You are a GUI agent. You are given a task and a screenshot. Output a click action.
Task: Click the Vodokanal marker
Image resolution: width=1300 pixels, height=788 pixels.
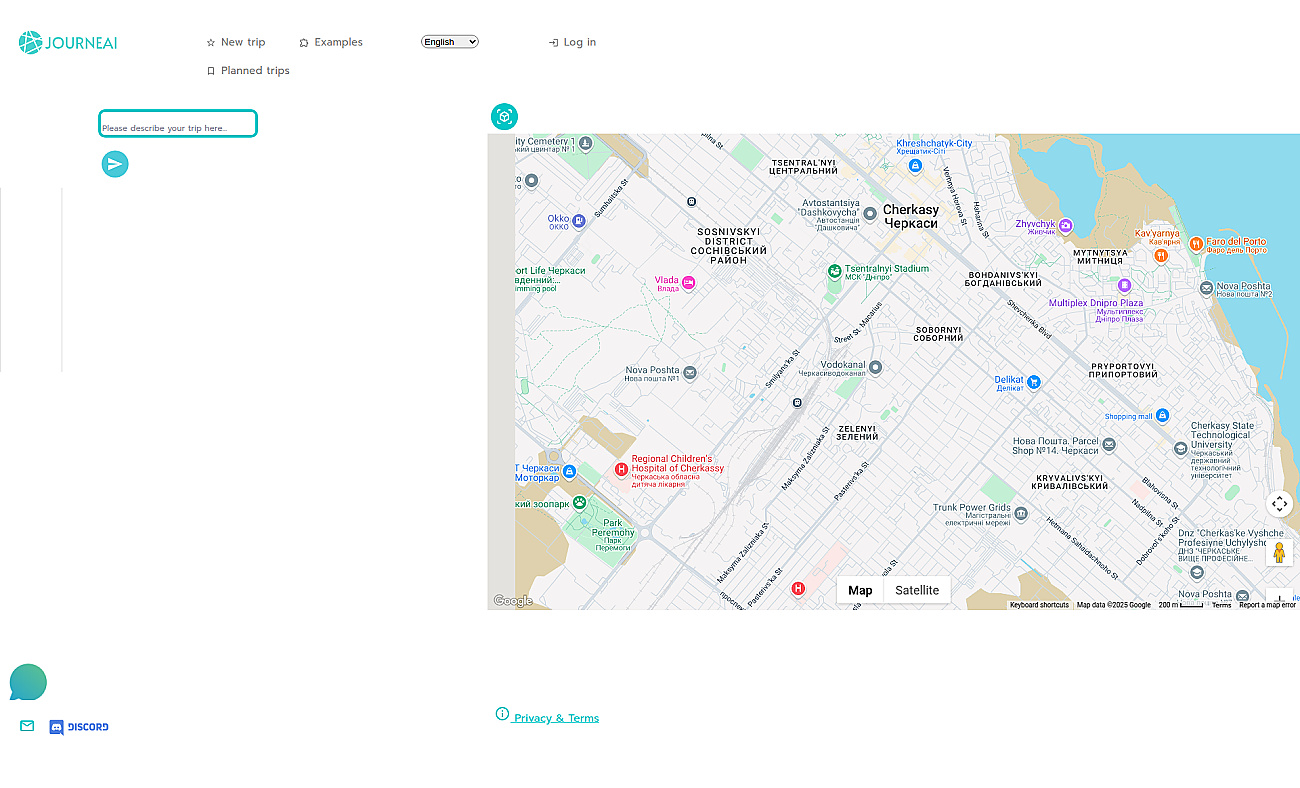tap(876, 367)
